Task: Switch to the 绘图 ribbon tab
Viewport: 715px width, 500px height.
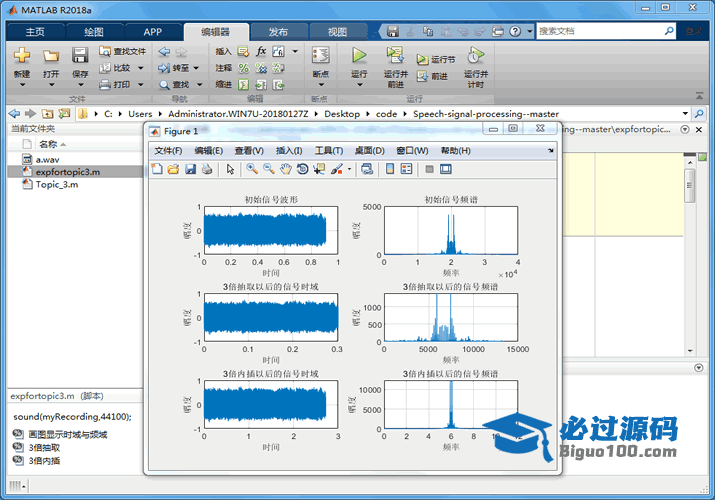Action: [x=93, y=31]
